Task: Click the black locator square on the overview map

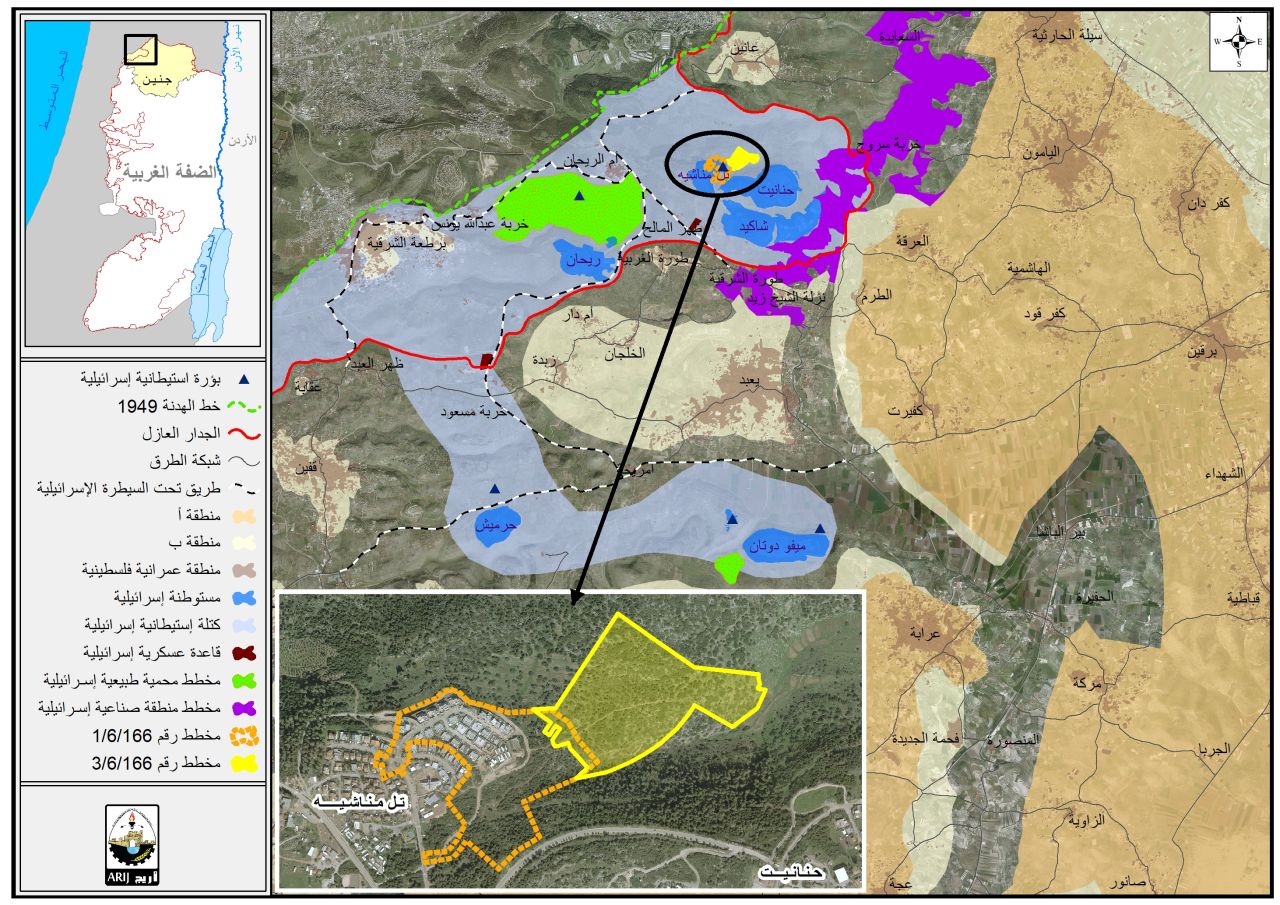Action: [140, 49]
